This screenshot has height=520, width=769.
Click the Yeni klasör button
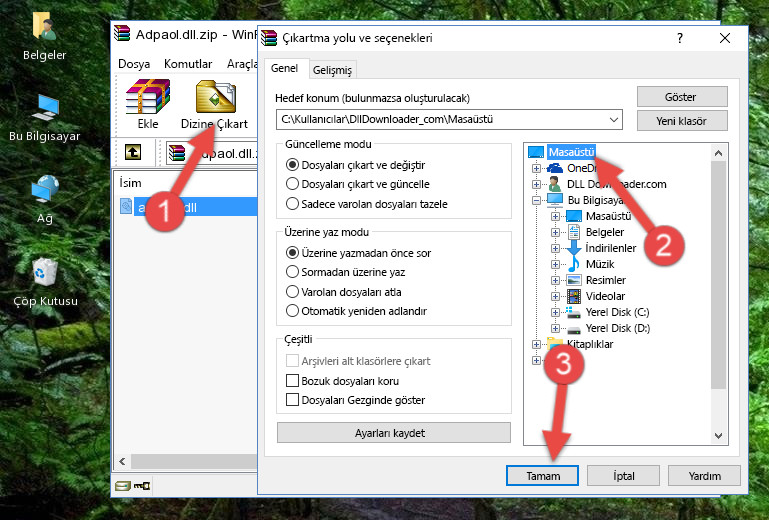pos(682,121)
